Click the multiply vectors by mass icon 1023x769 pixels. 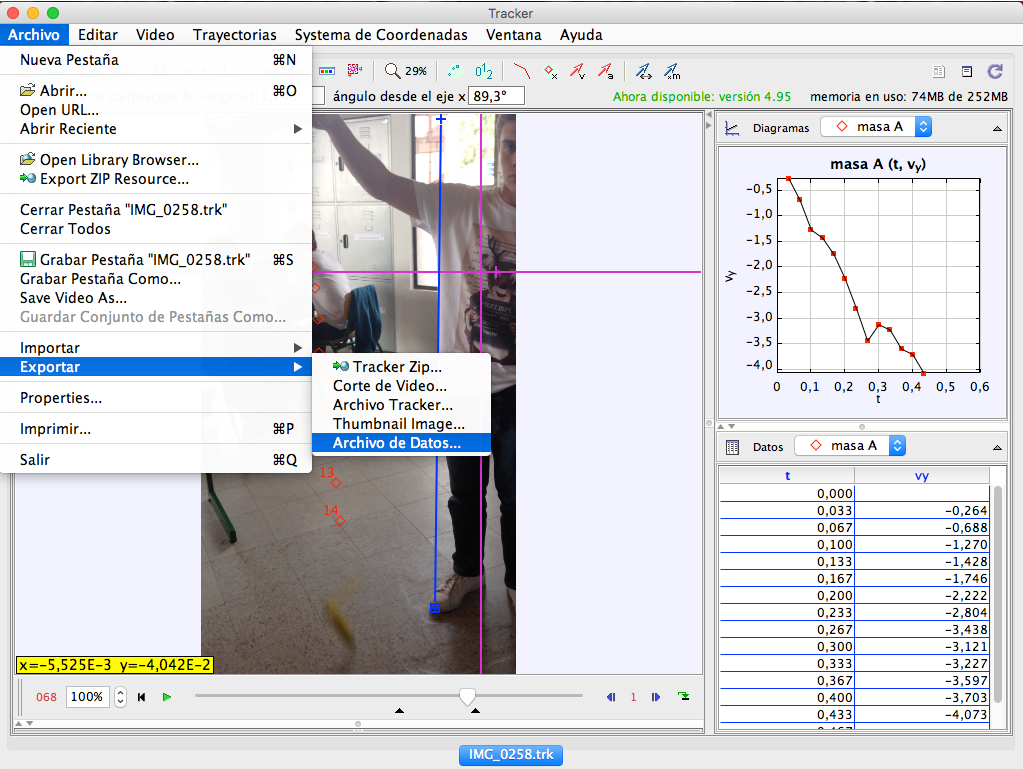tap(672, 70)
